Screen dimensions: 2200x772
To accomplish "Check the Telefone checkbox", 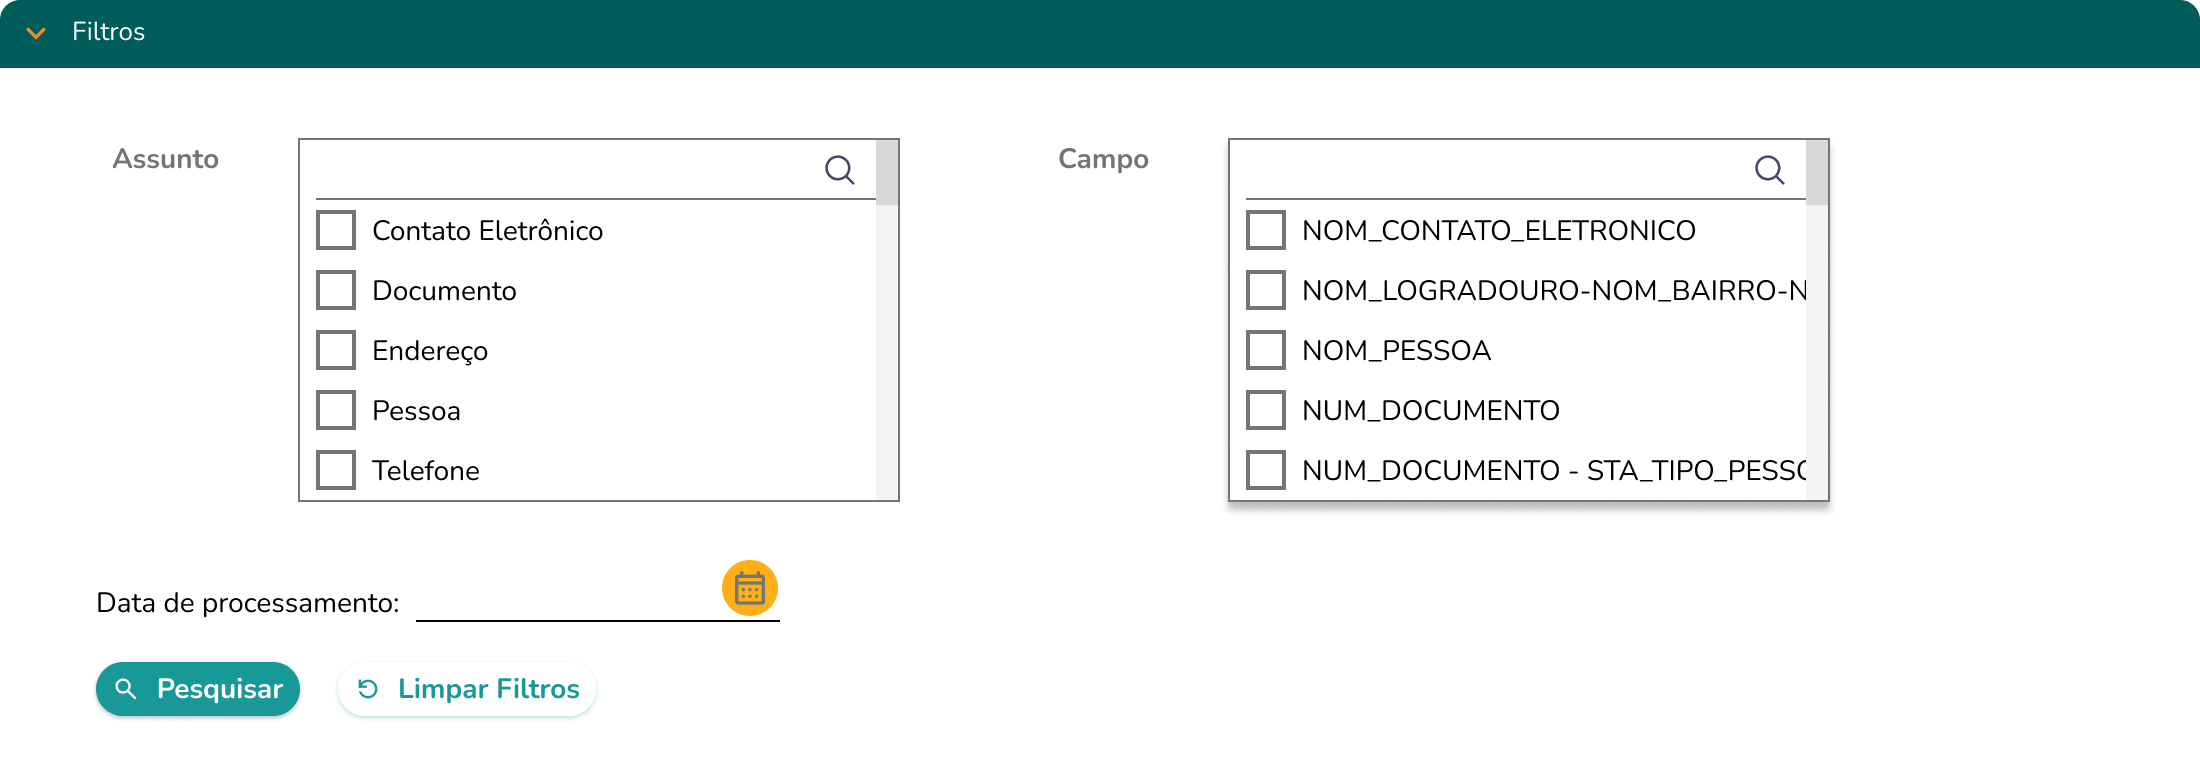I will (336, 470).
